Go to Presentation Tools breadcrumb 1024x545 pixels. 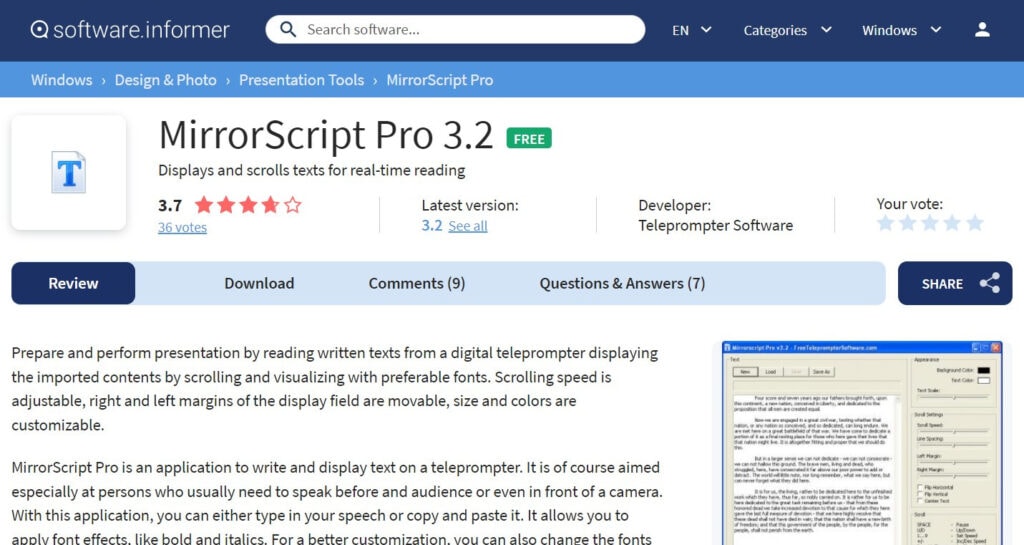coord(301,80)
